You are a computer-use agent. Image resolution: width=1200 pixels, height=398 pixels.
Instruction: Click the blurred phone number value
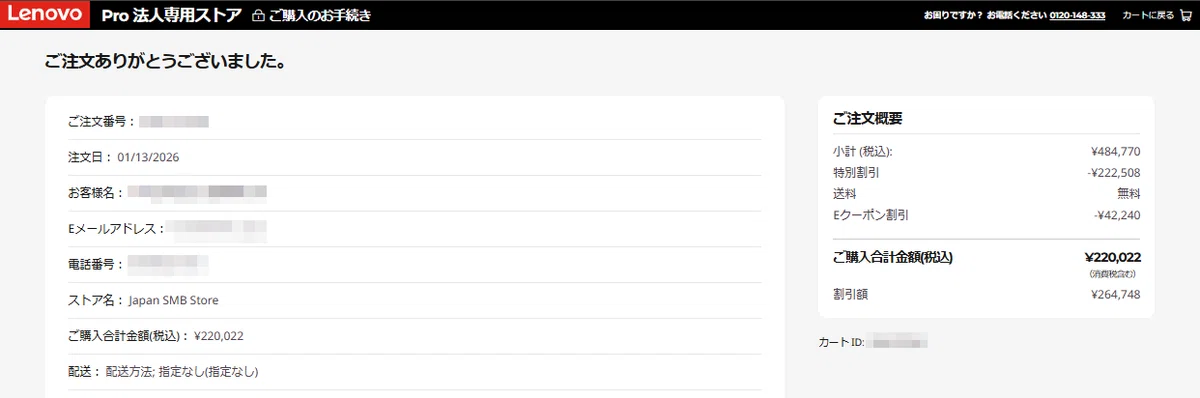168,265
